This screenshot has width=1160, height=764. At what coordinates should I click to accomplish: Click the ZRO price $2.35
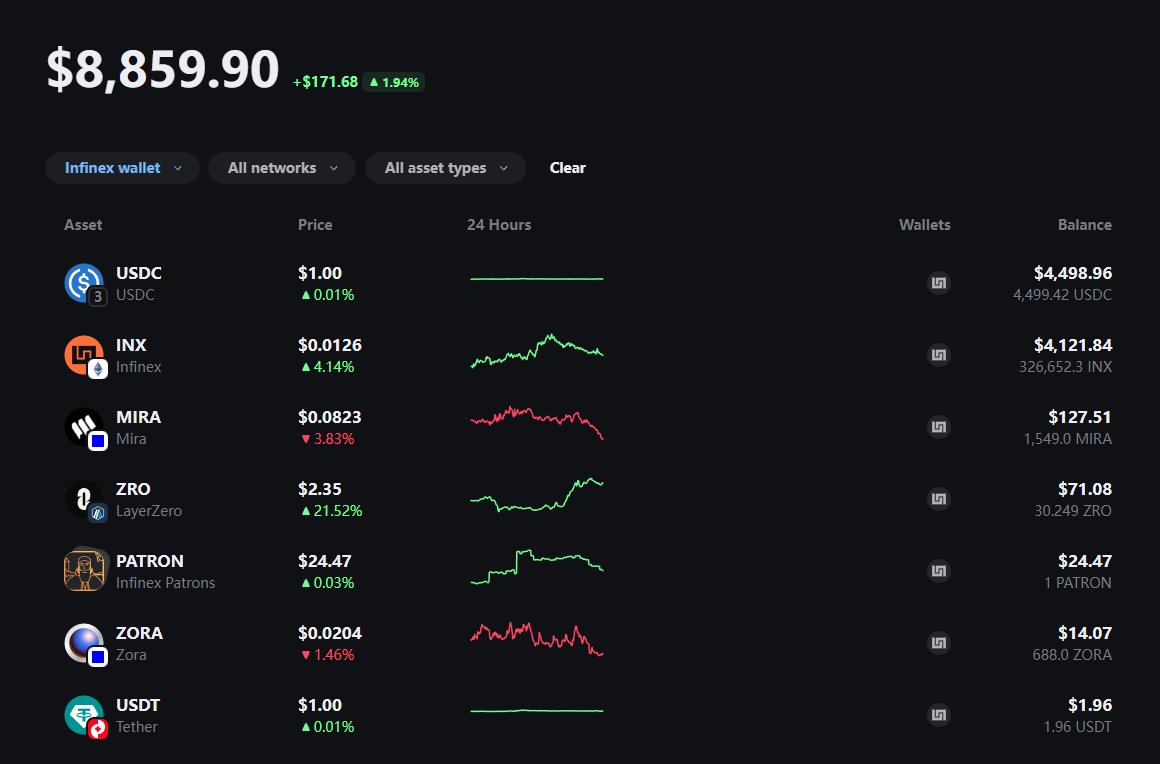320,489
